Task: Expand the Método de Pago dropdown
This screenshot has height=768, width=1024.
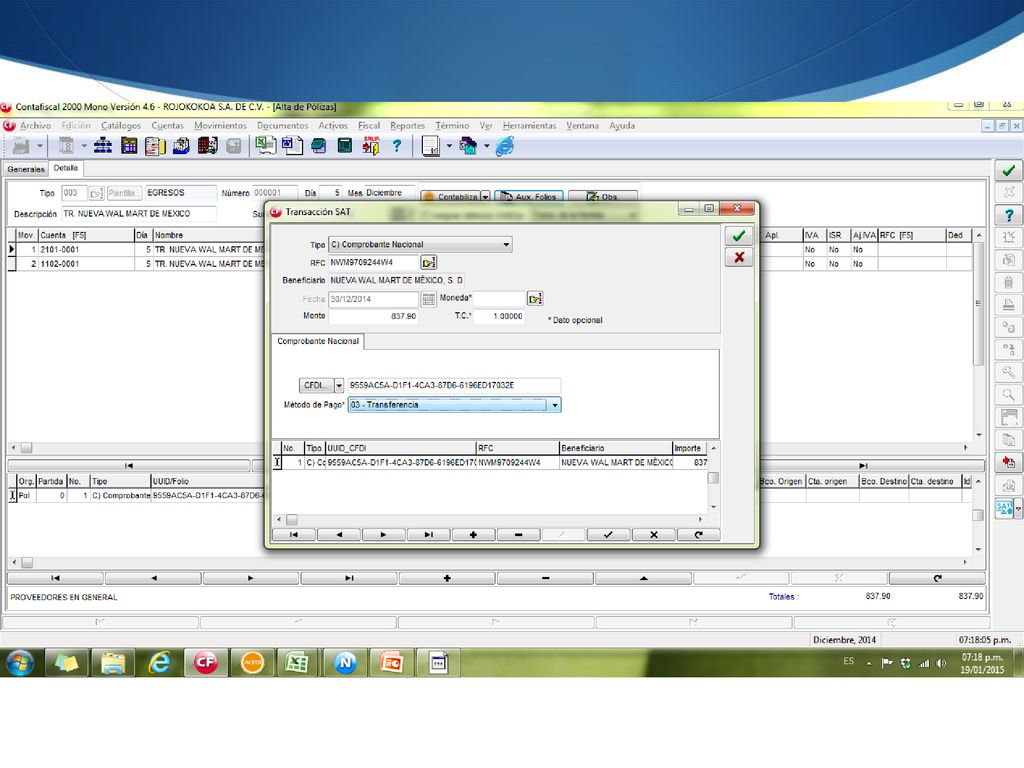Action: pyautogui.click(x=554, y=405)
